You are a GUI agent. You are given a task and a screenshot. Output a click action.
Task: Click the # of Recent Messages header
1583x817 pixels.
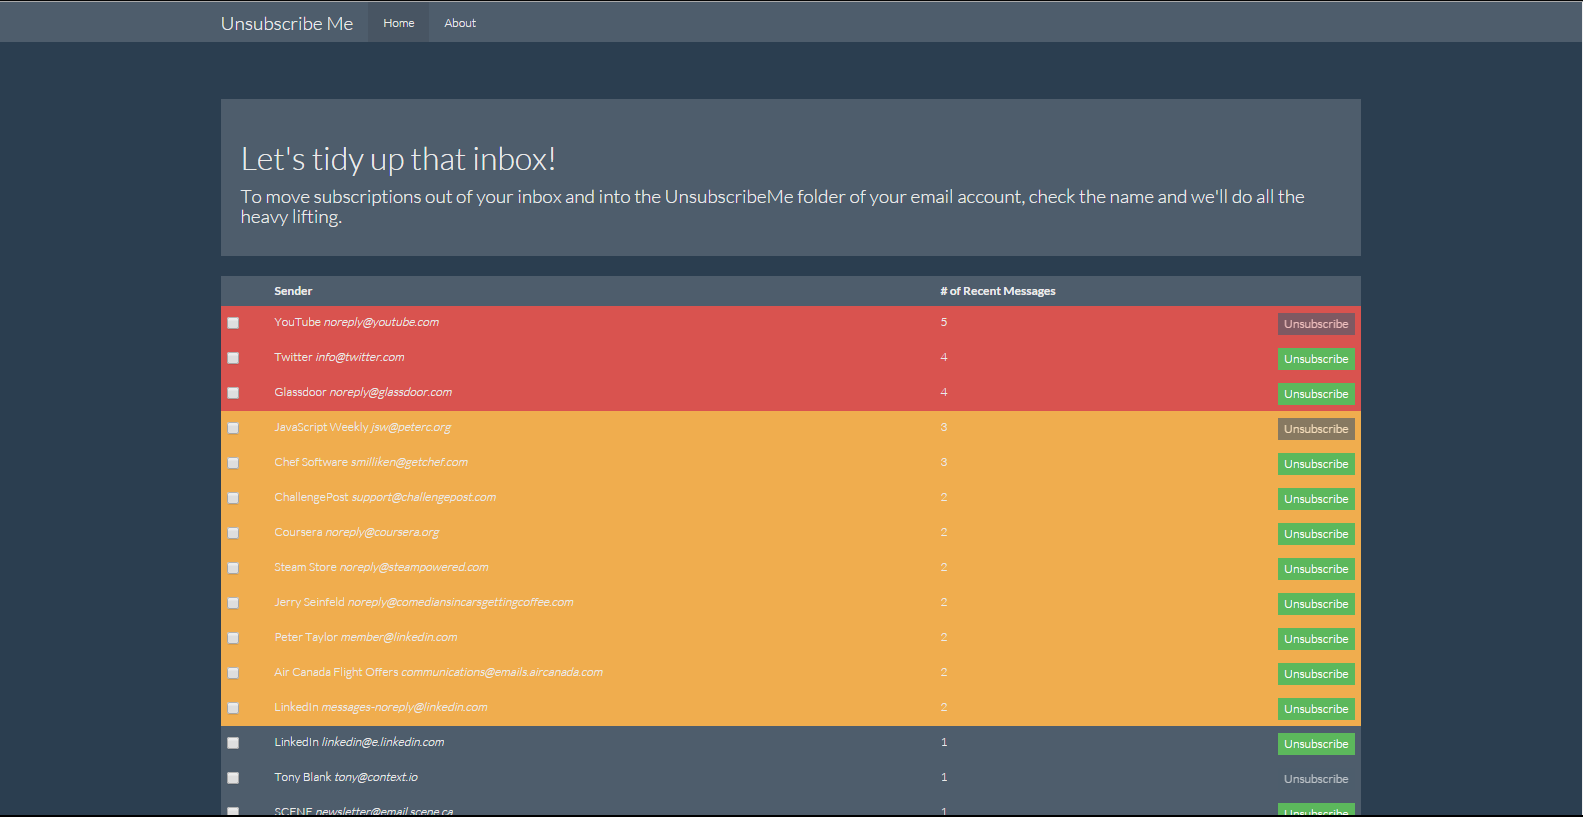(x=998, y=291)
